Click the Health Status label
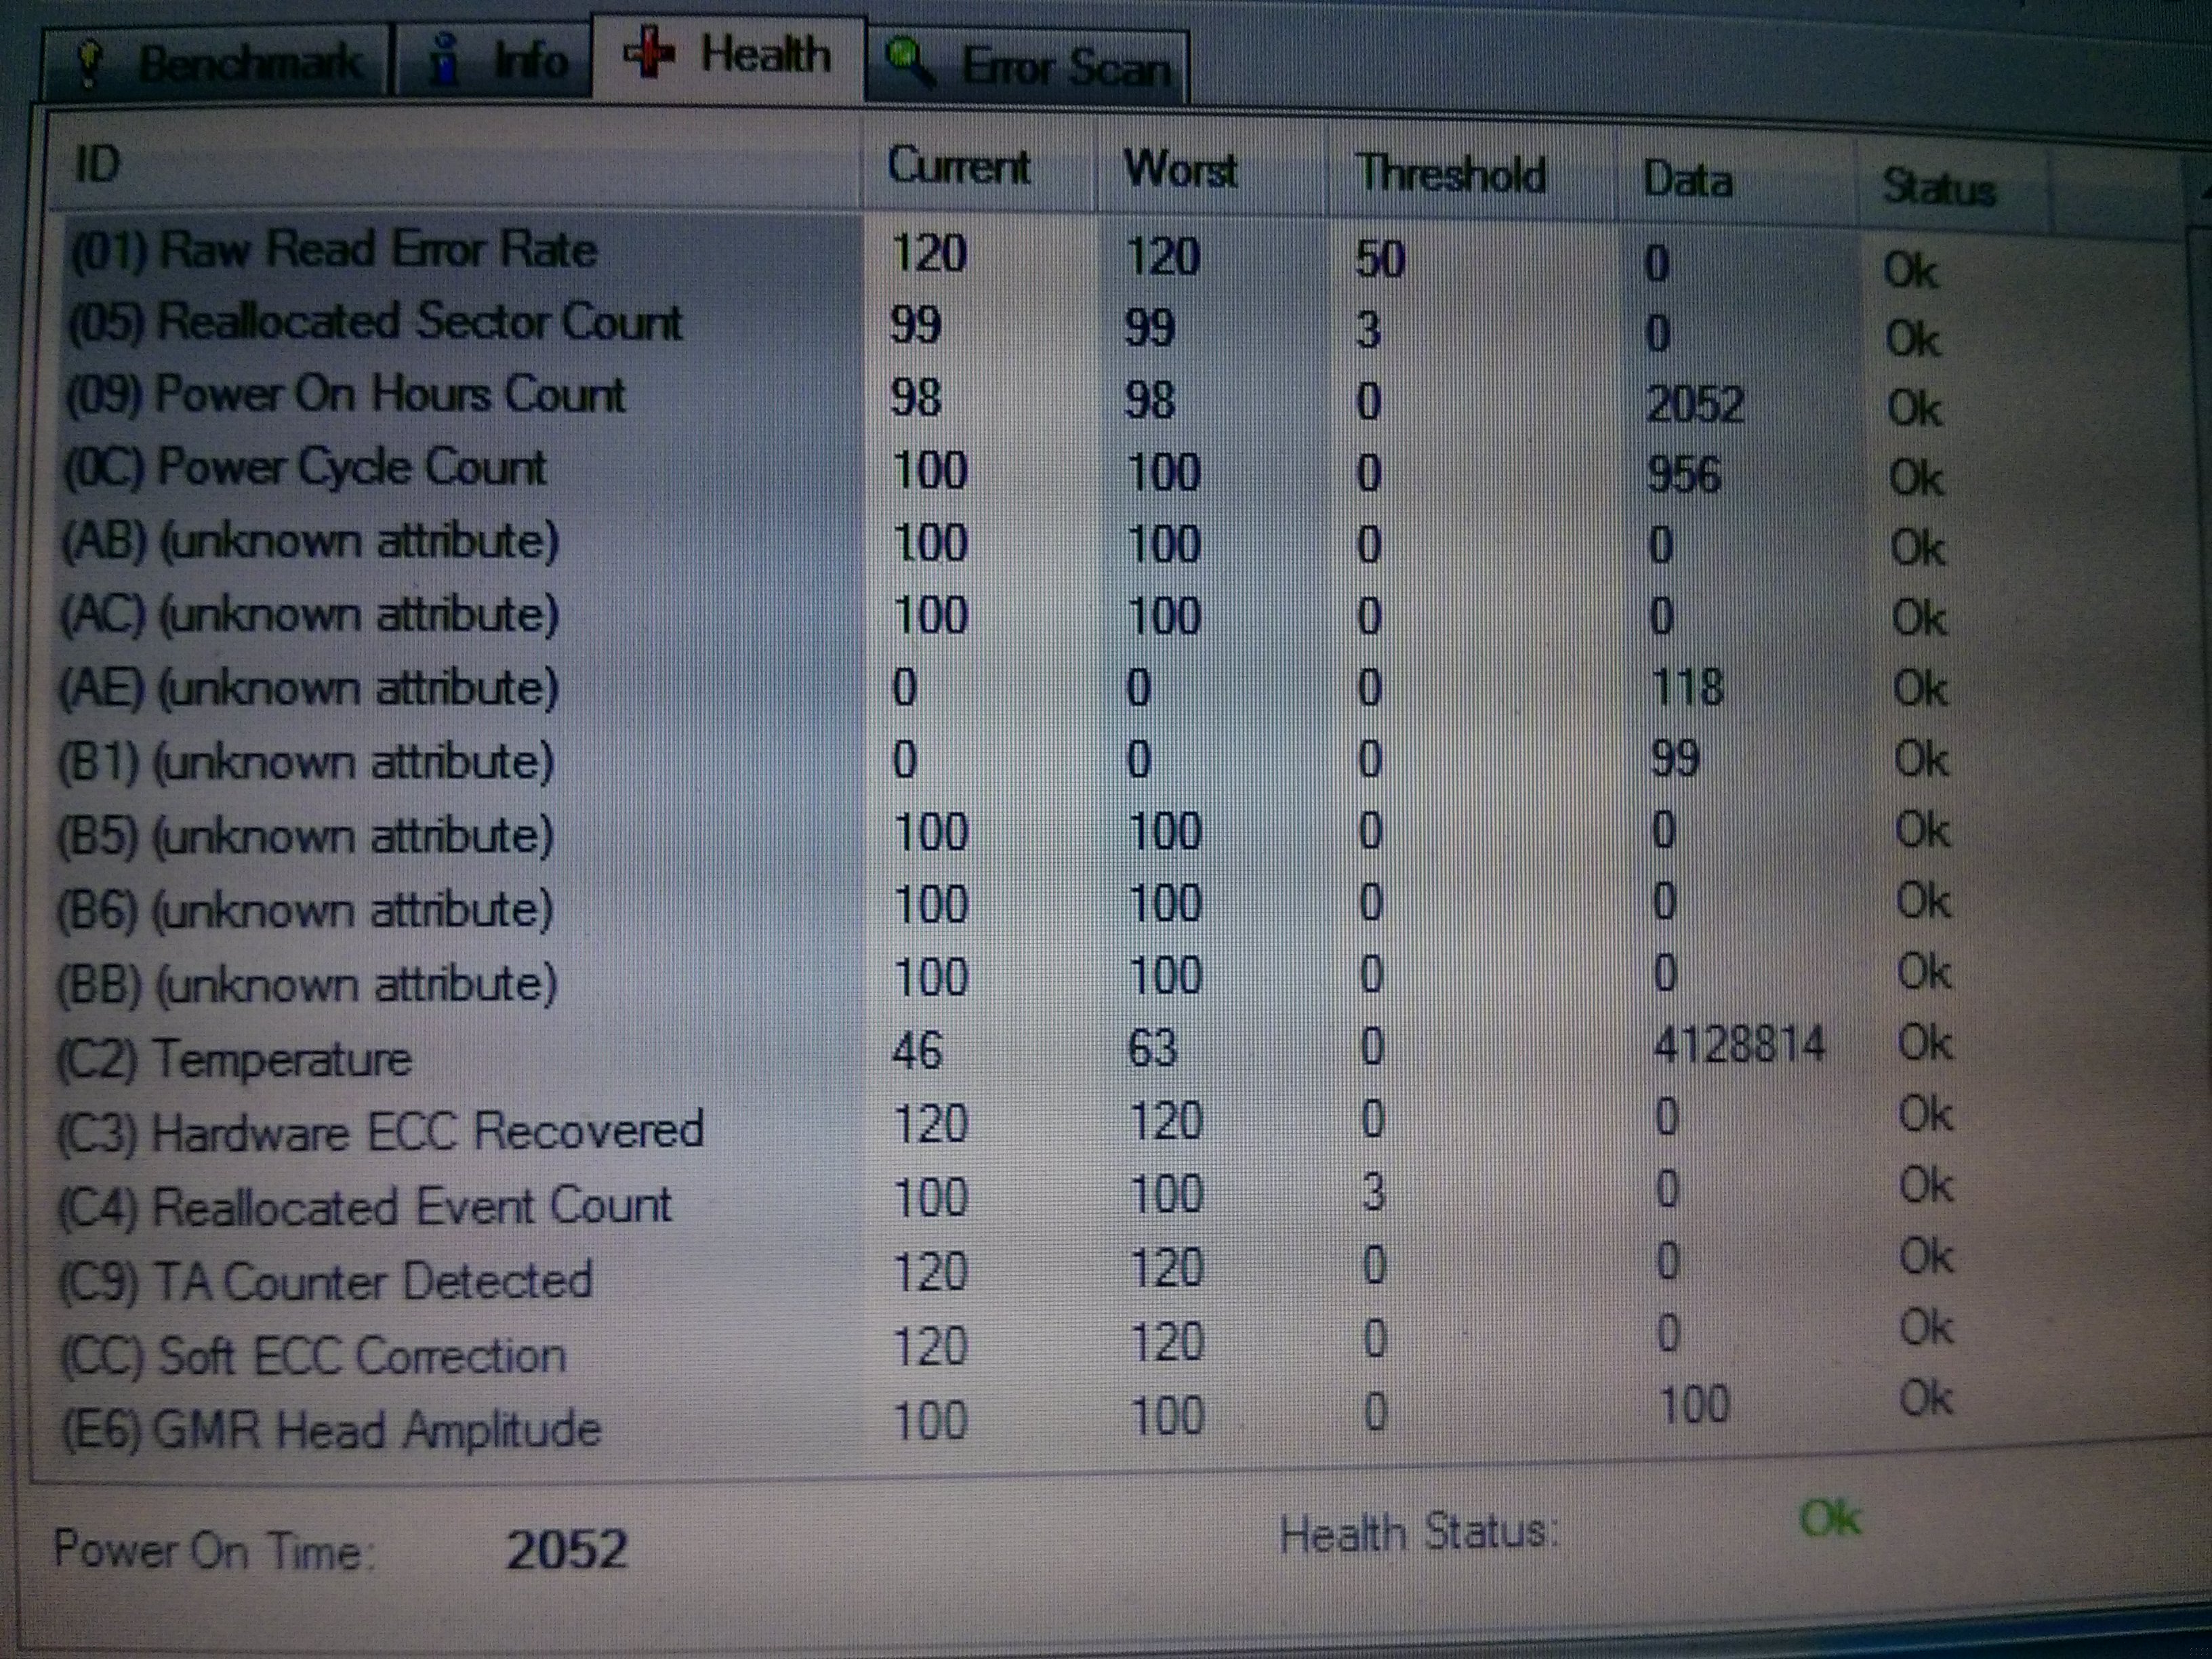2212x1659 pixels. coord(1419,1532)
